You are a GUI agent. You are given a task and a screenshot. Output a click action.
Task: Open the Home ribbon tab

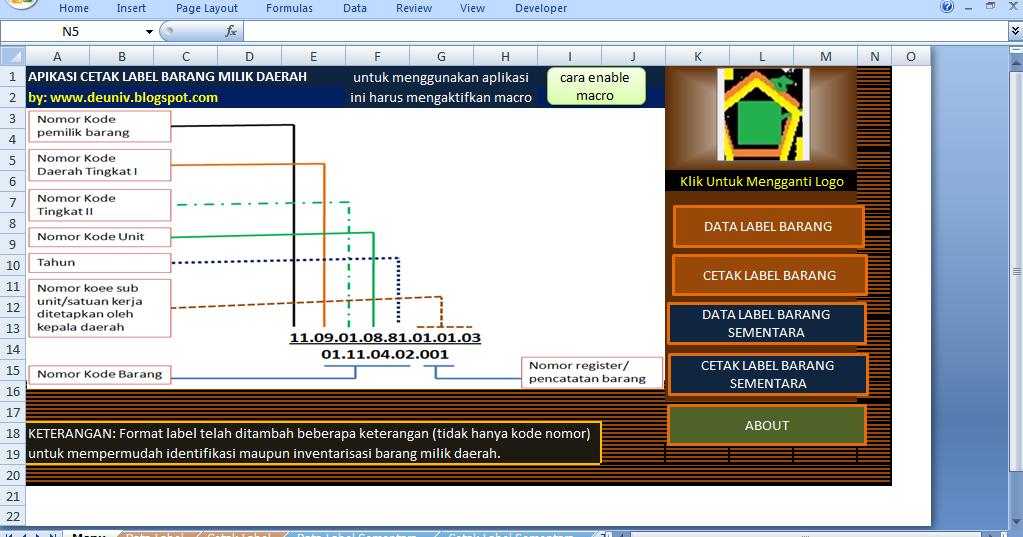coord(74,8)
